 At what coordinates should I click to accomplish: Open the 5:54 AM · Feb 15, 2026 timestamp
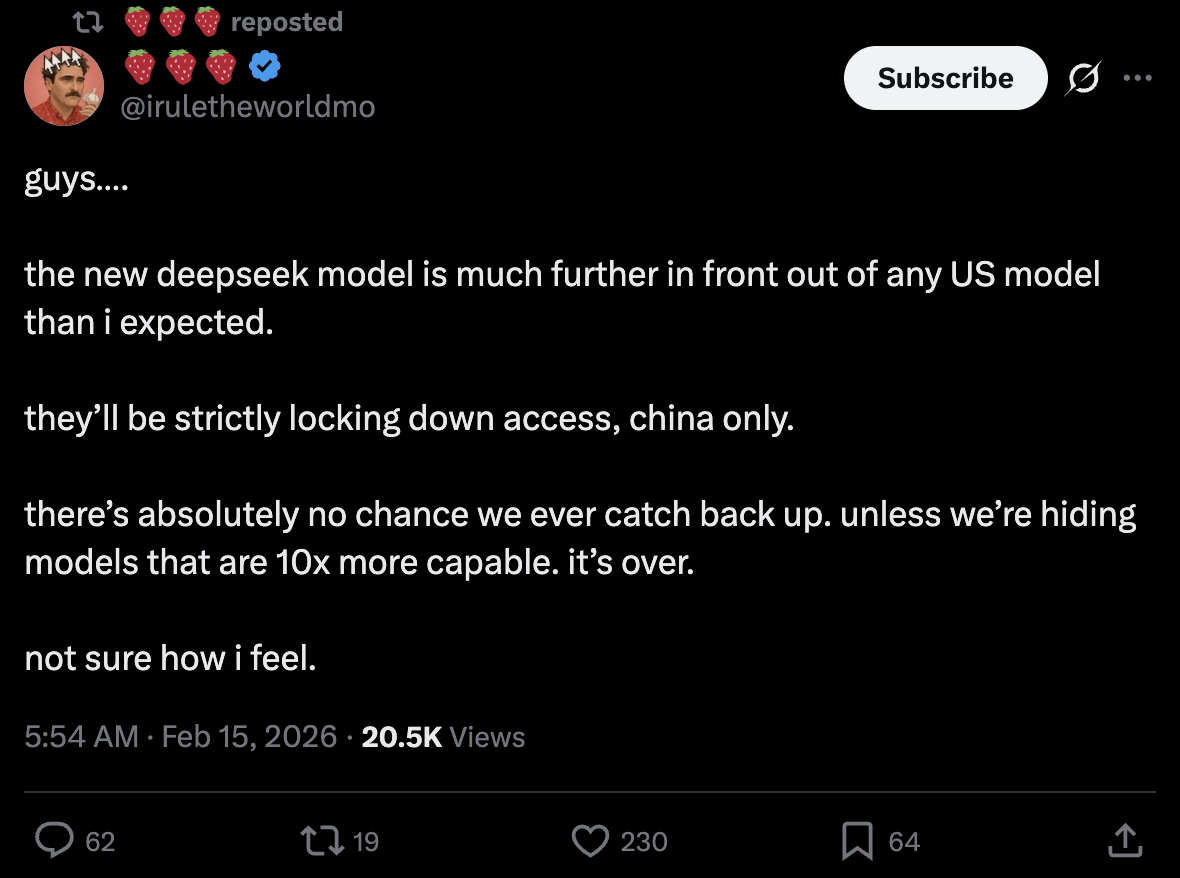tap(180, 737)
